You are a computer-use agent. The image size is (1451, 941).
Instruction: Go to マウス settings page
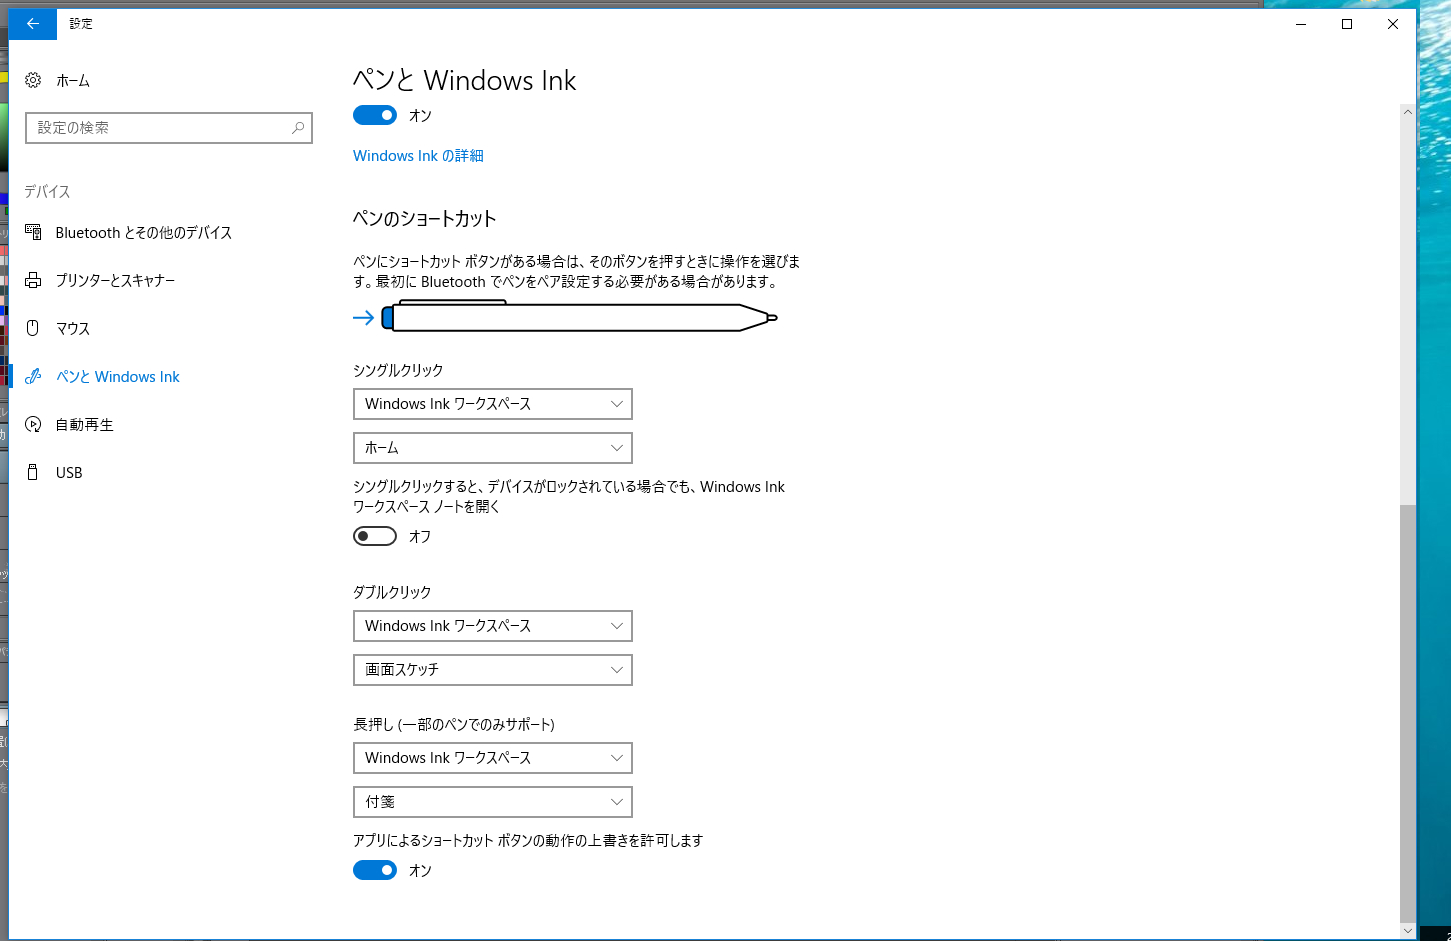[73, 328]
